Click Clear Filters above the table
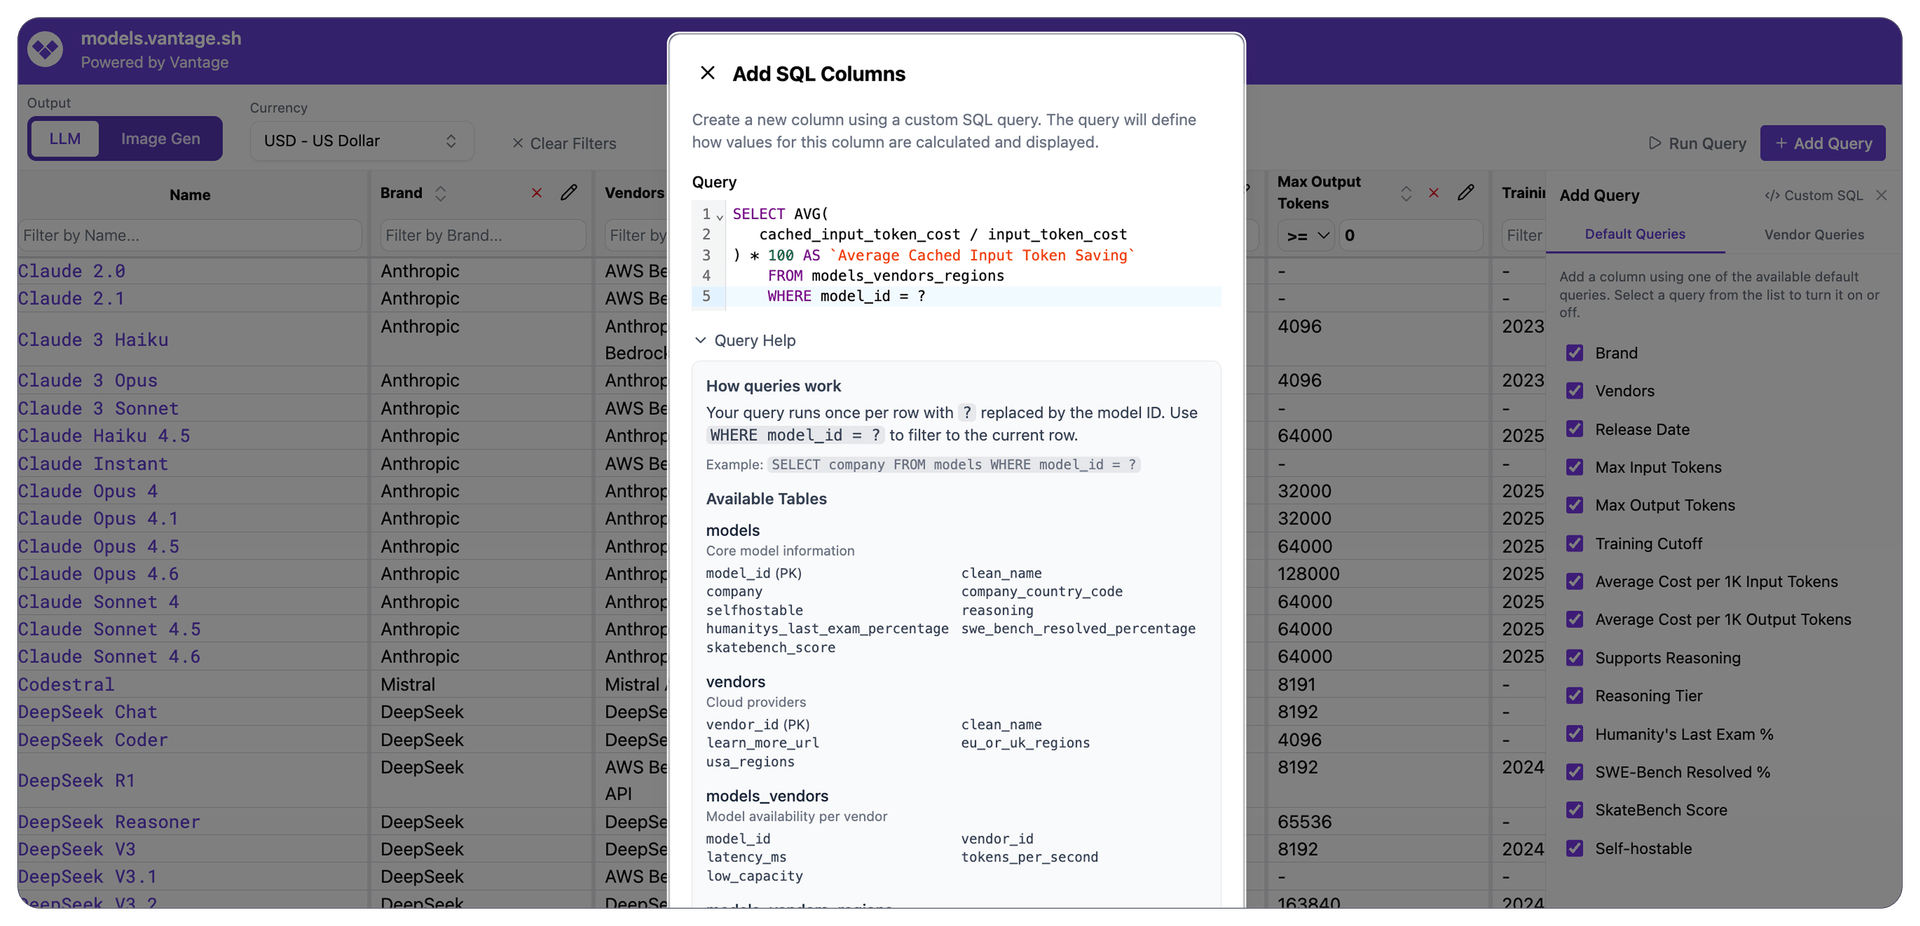This screenshot has width=1920, height=926. pos(563,143)
